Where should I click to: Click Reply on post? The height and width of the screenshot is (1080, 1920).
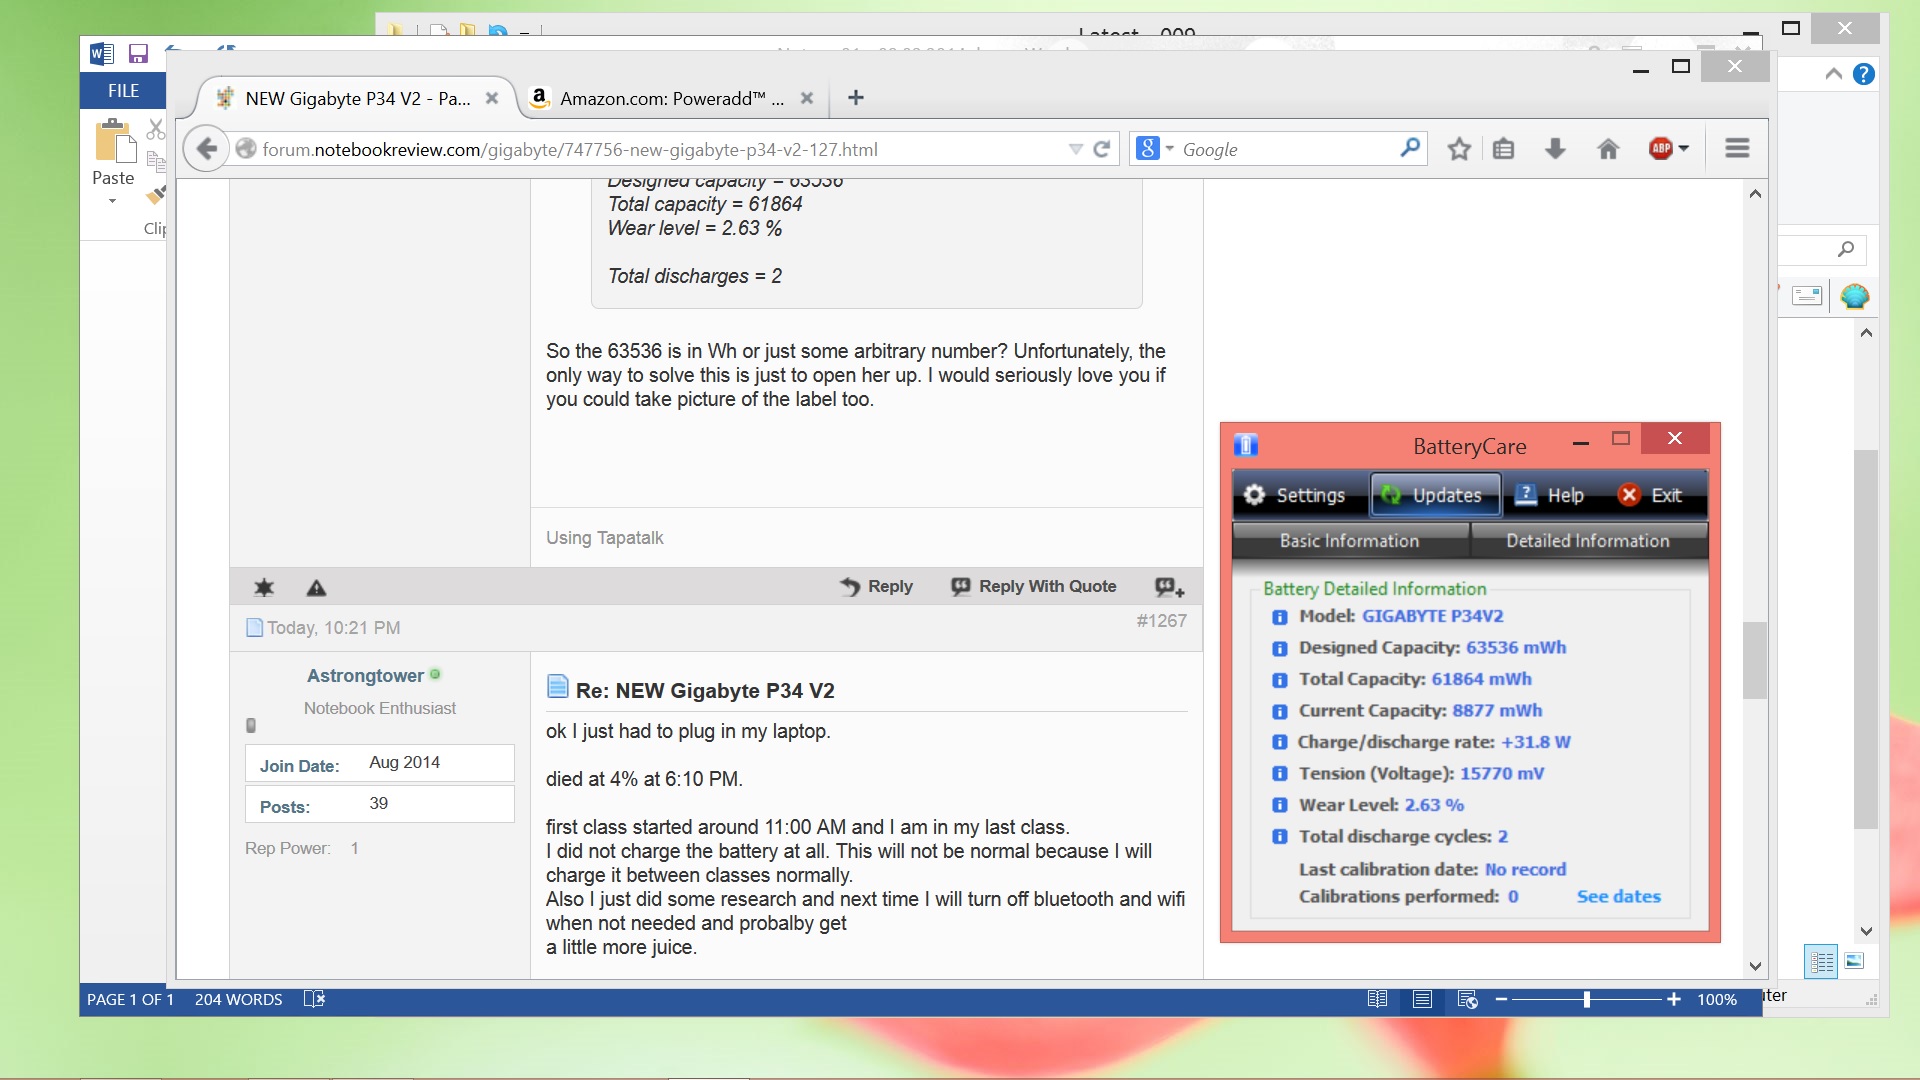pyautogui.click(x=876, y=586)
